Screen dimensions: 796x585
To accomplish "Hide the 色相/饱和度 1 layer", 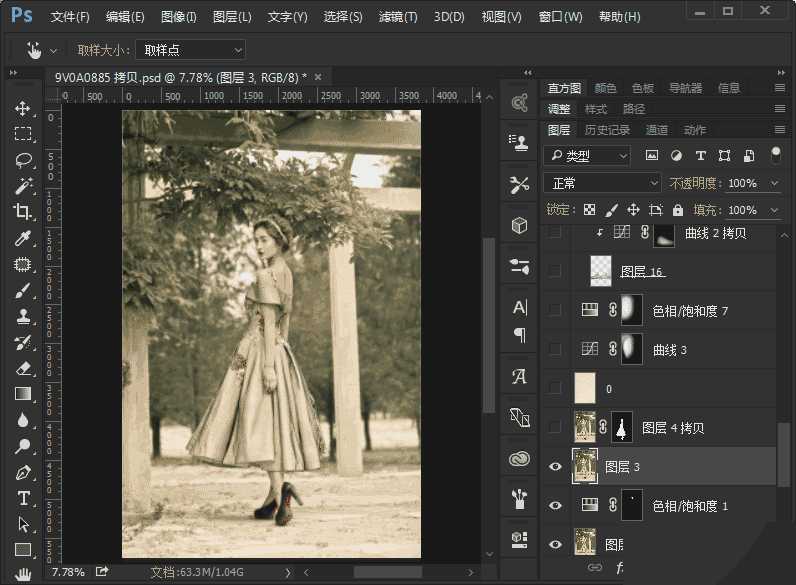I will pos(555,506).
